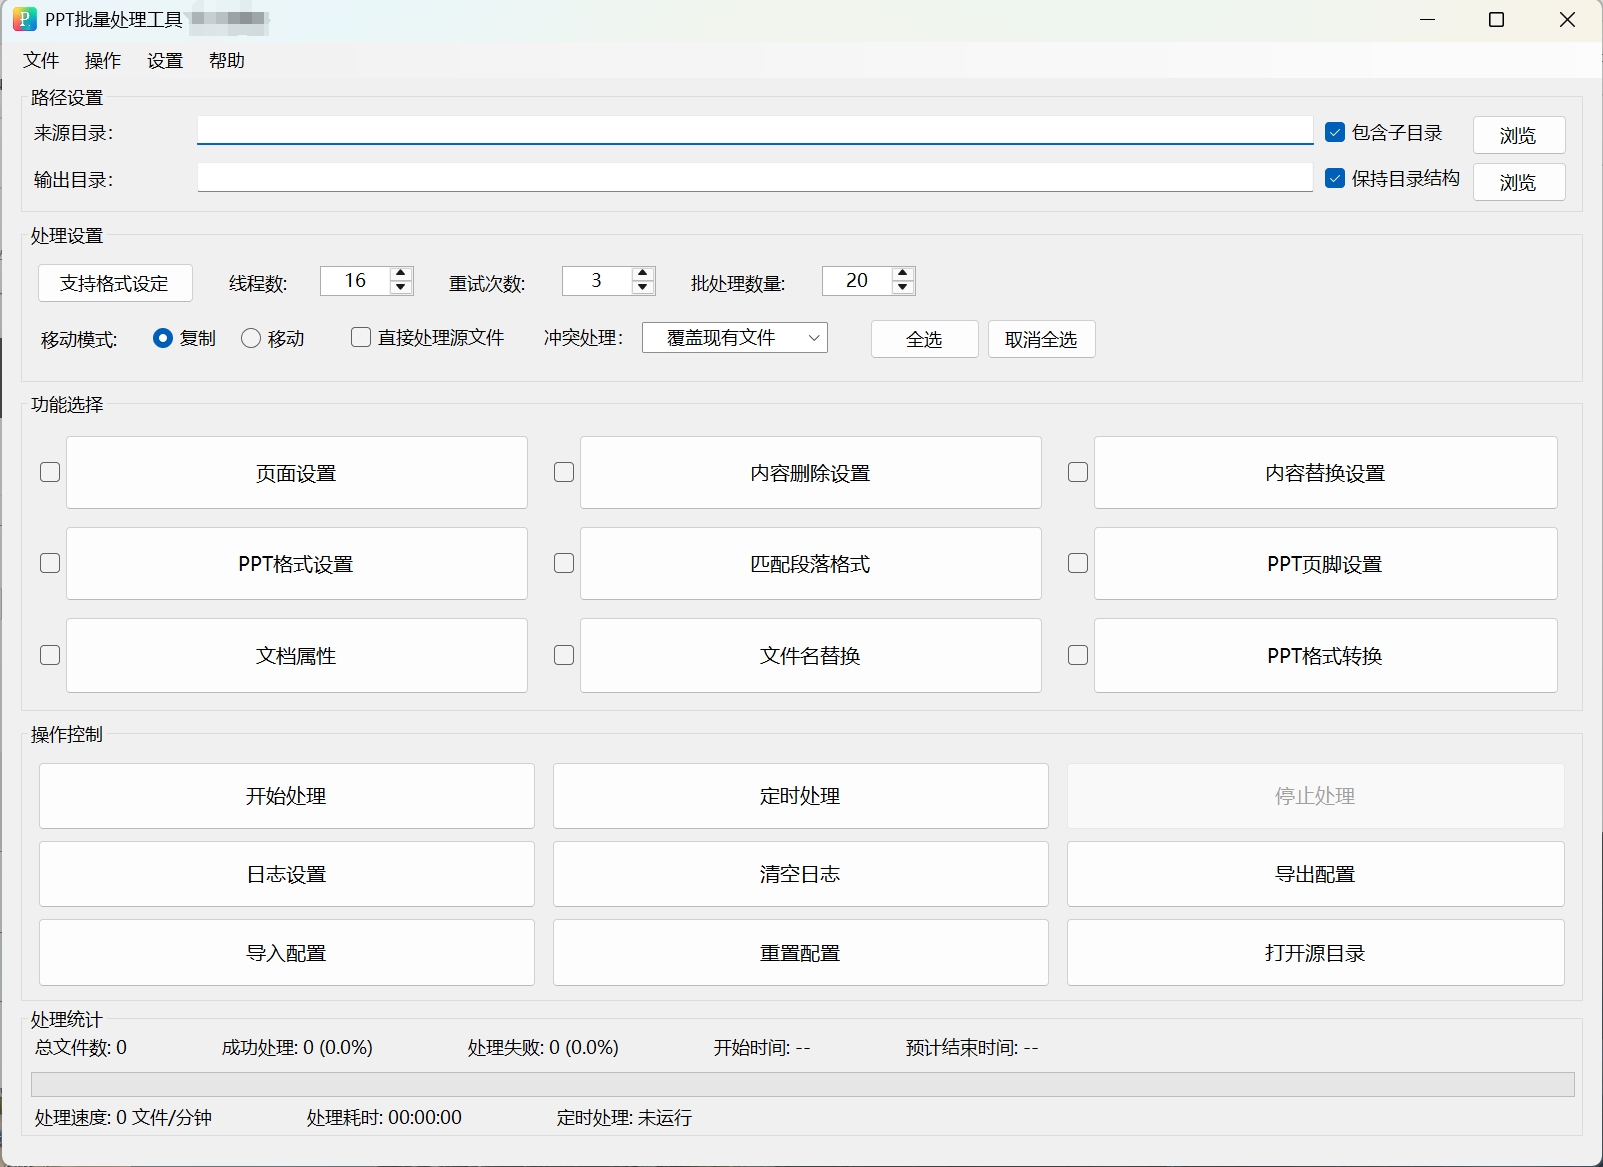Increase 重试次数 with the up arrow
This screenshot has width=1603, height=1167.
643,273
